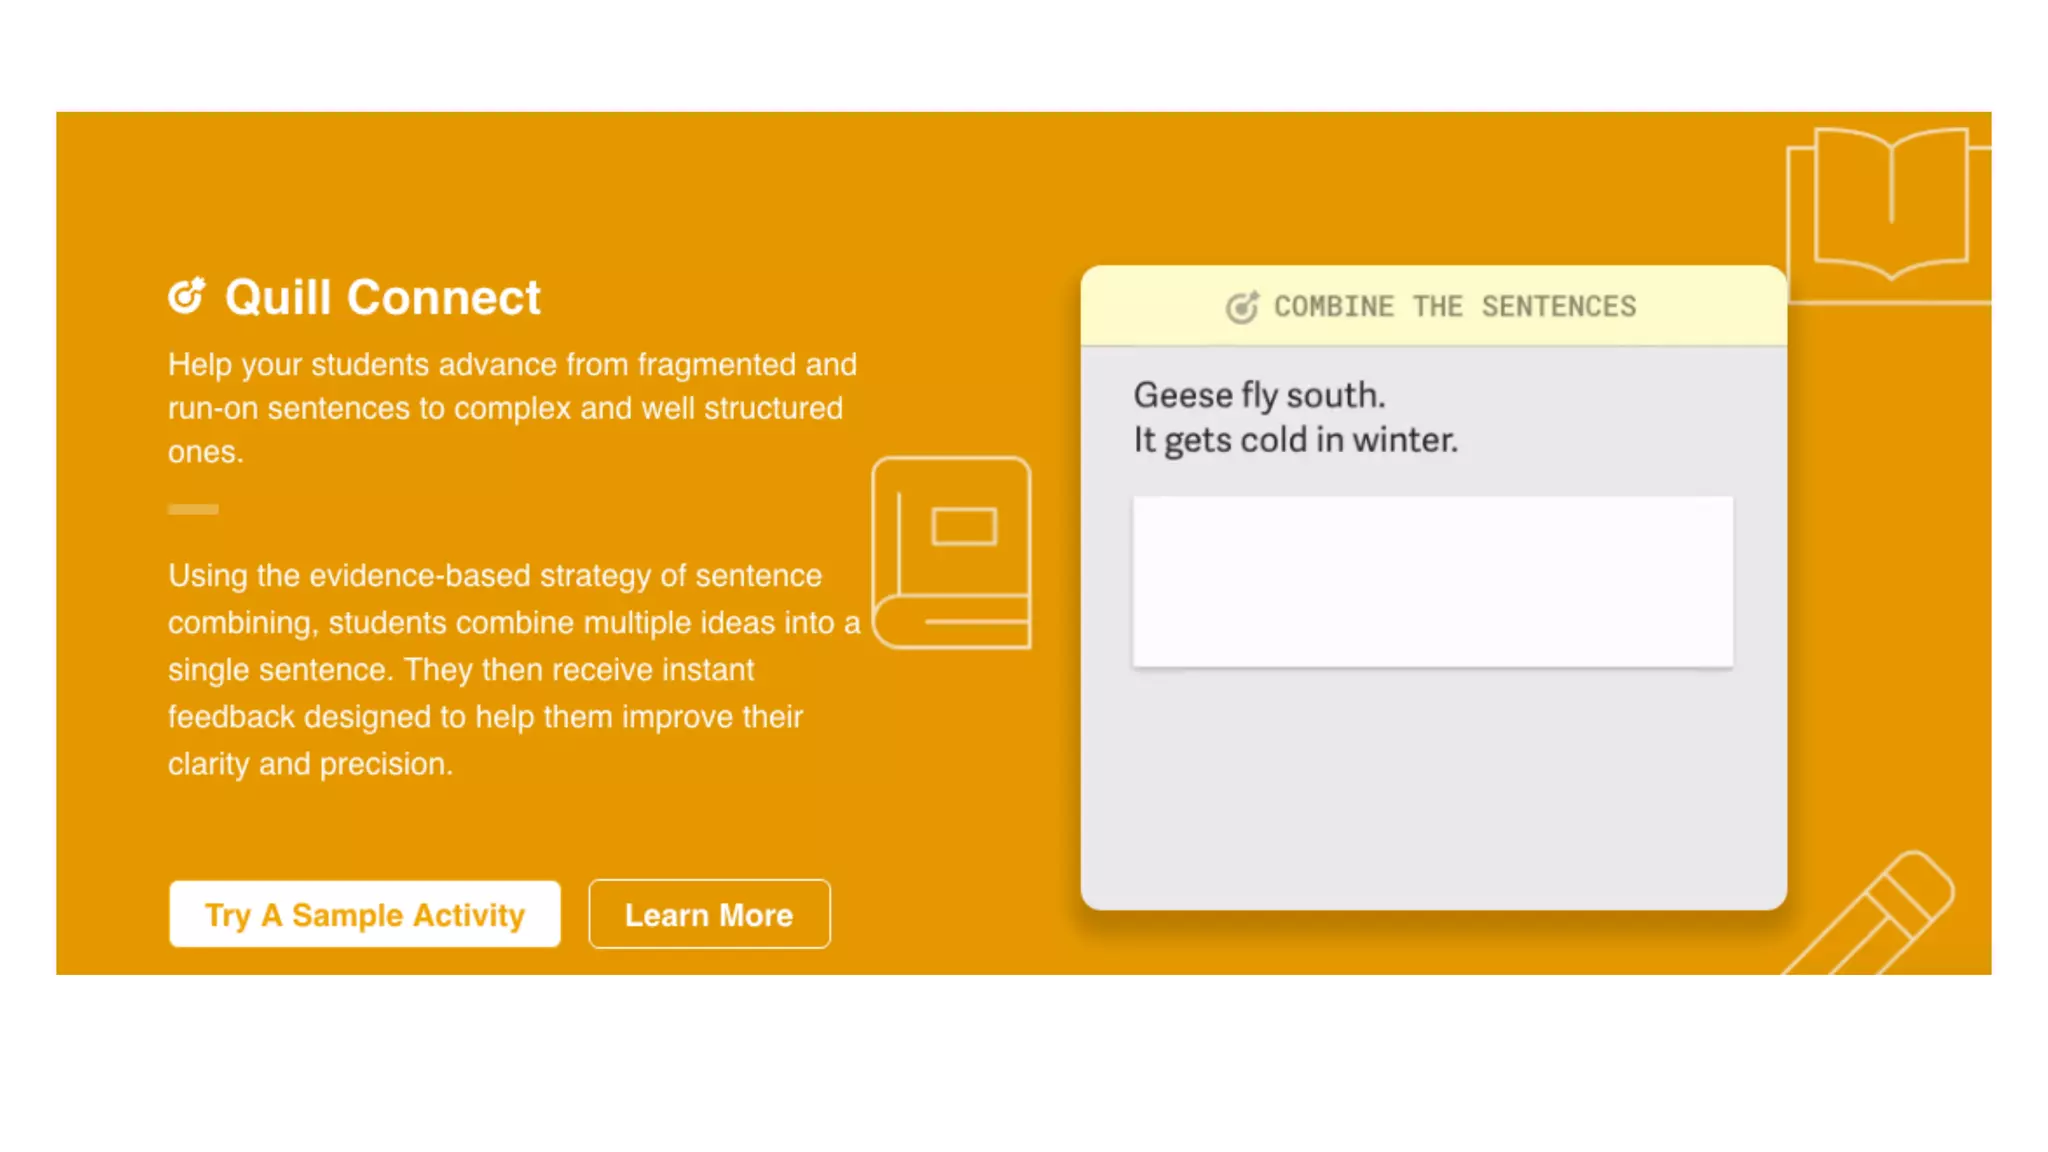Click the words 'clarity and precision.'
2048x1152 pixels.
310,764
